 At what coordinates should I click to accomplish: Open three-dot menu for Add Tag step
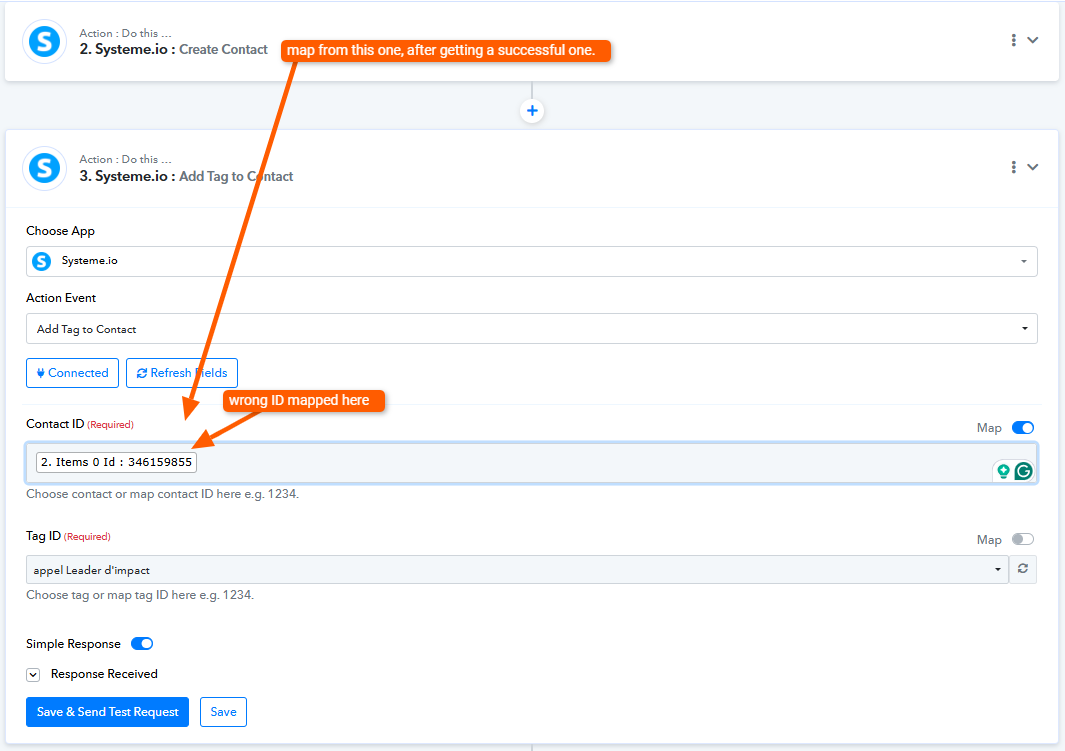(x=1013, y=167)
